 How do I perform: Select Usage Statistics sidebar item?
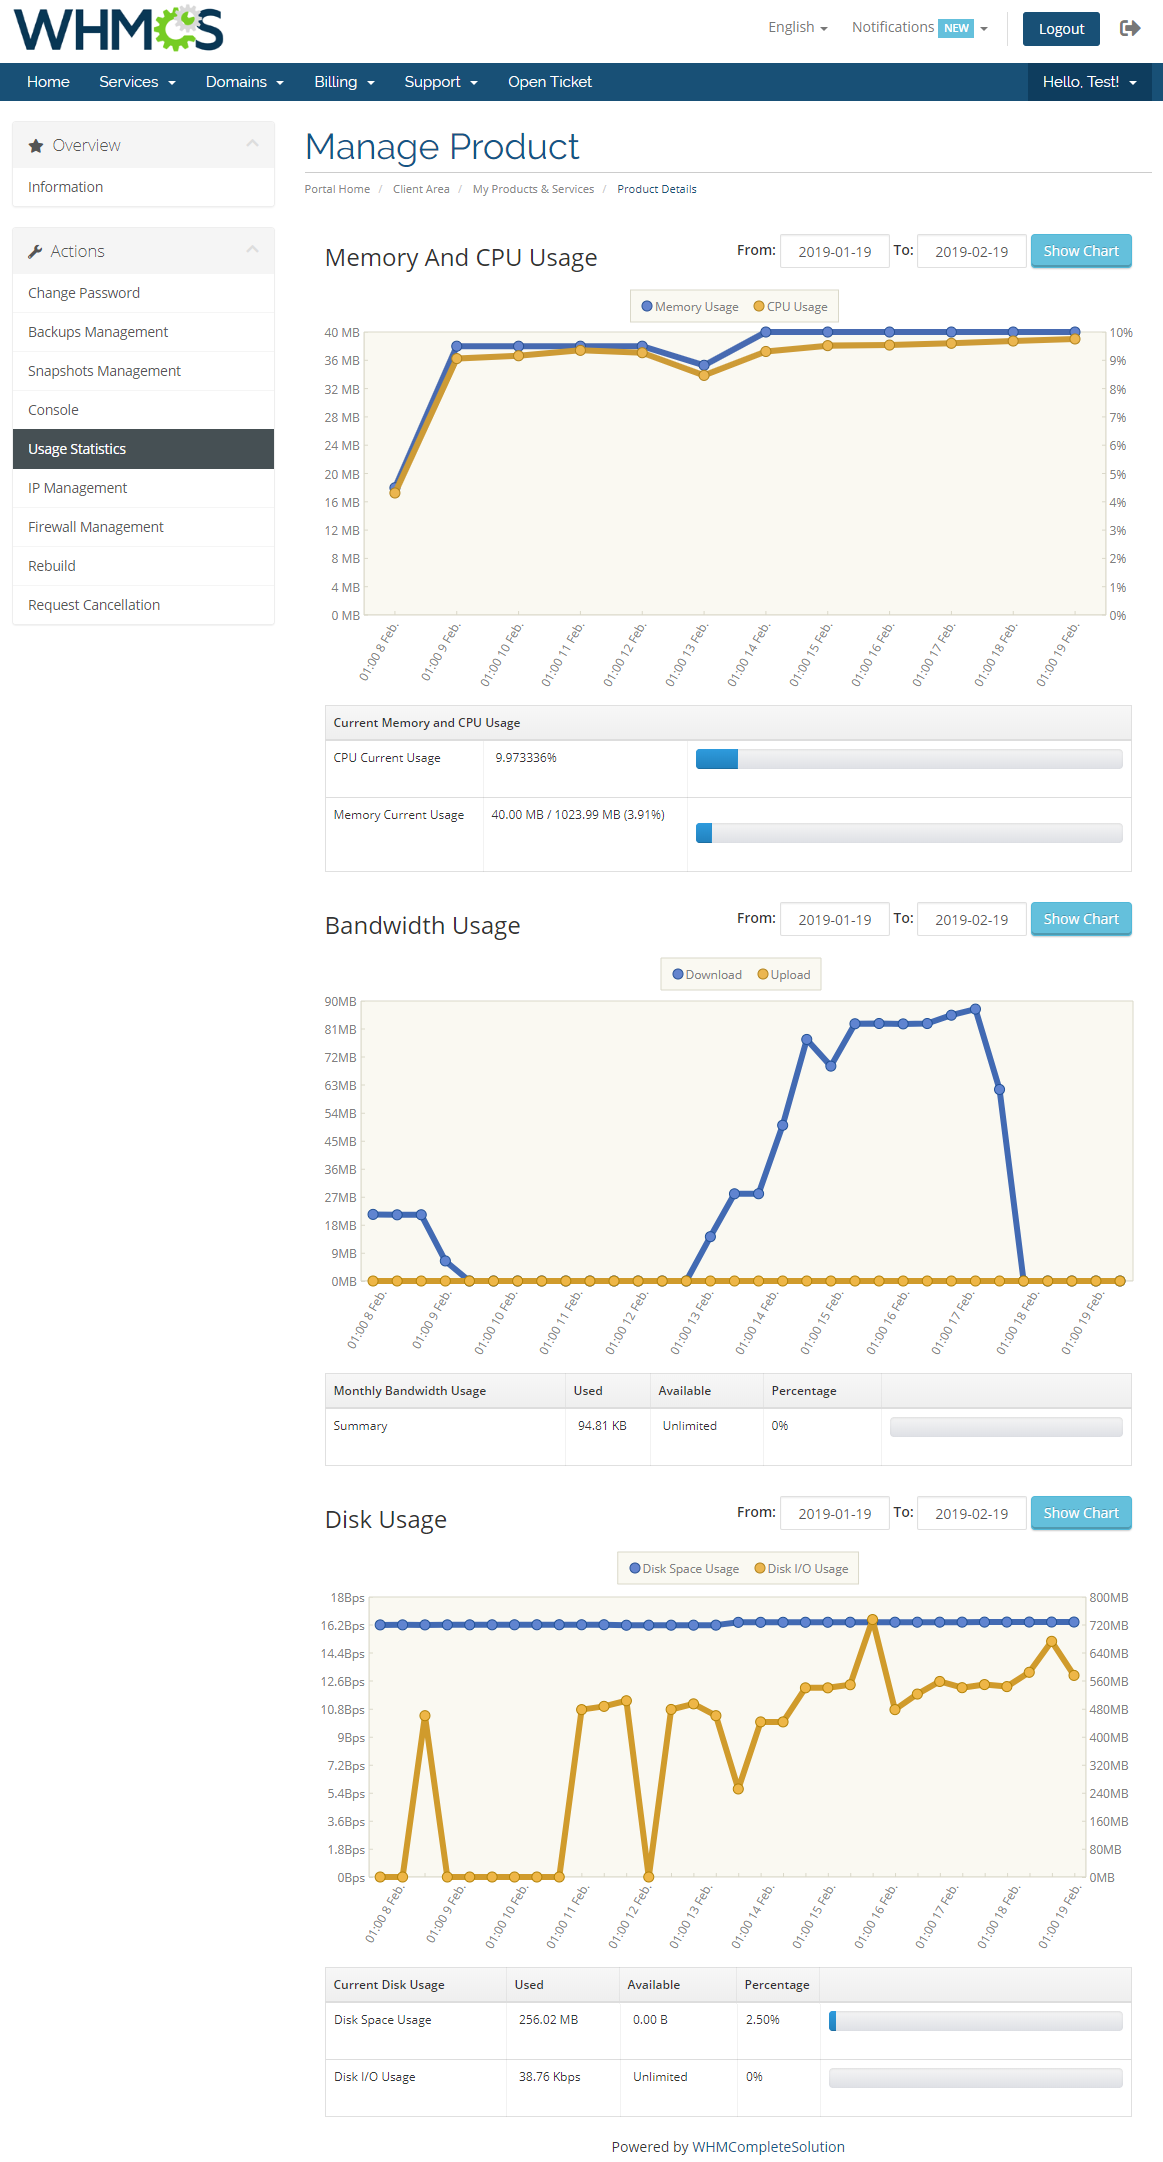(143, 449)
